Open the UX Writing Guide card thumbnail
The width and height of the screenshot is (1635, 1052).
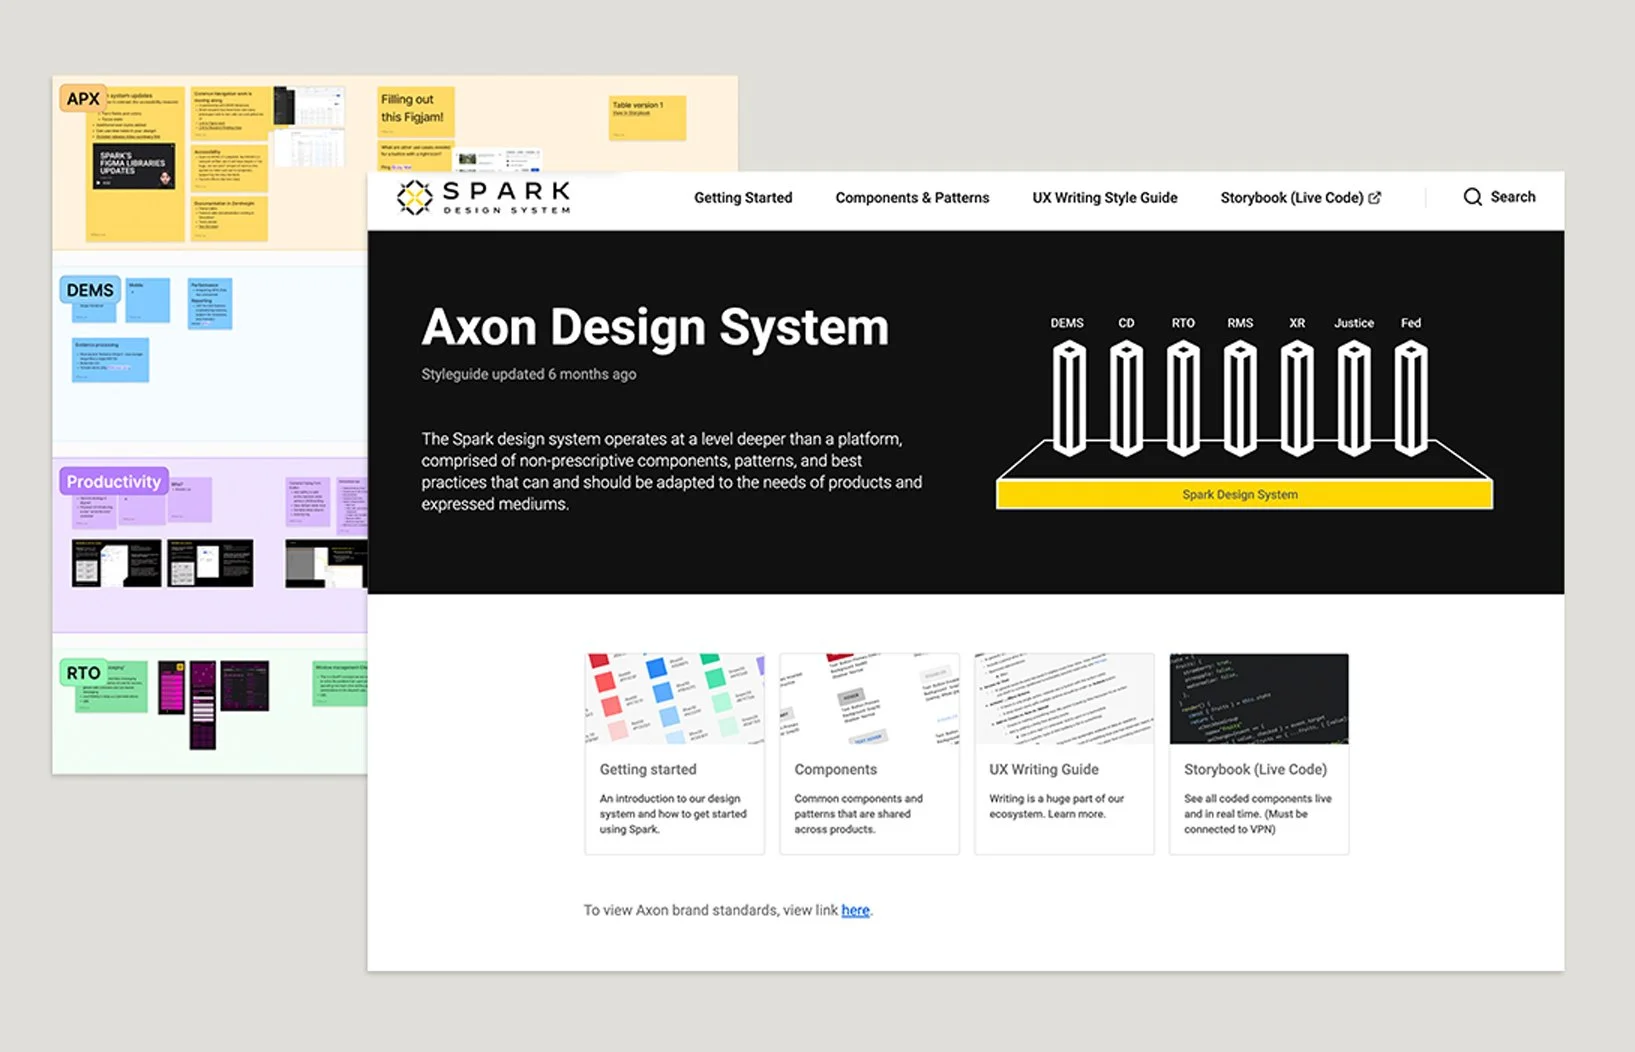(1064, 699)
